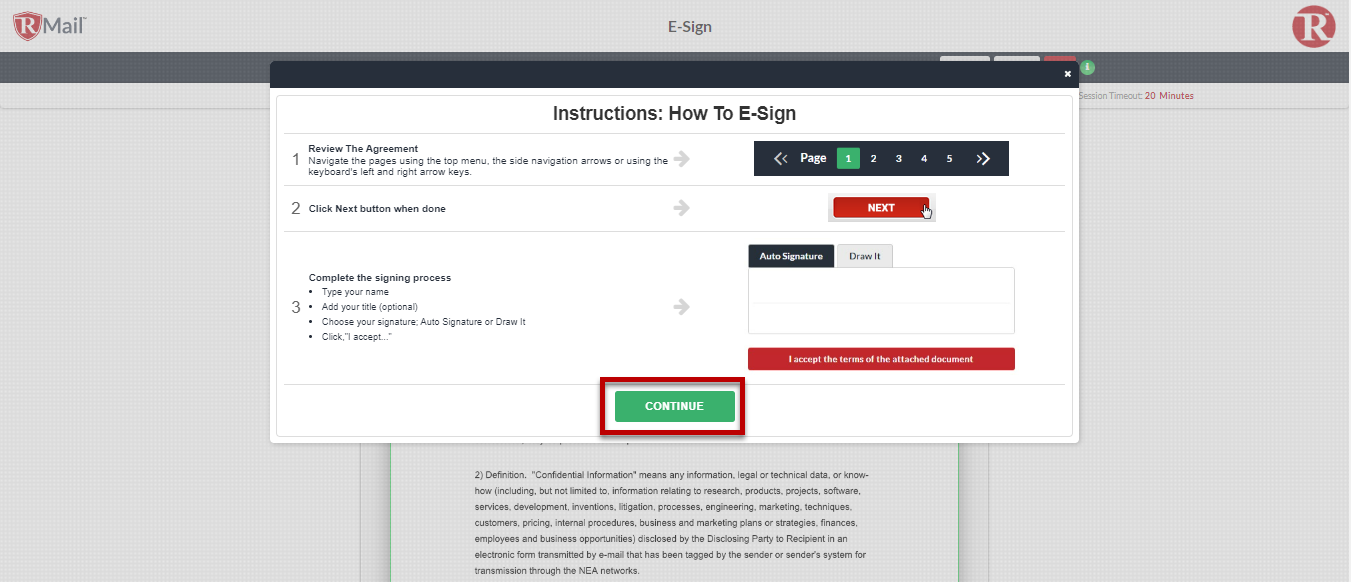The height and width of the screenshot is (582, 1351).
Task: Switch to the Draw It tab
Action: [864, 256]
